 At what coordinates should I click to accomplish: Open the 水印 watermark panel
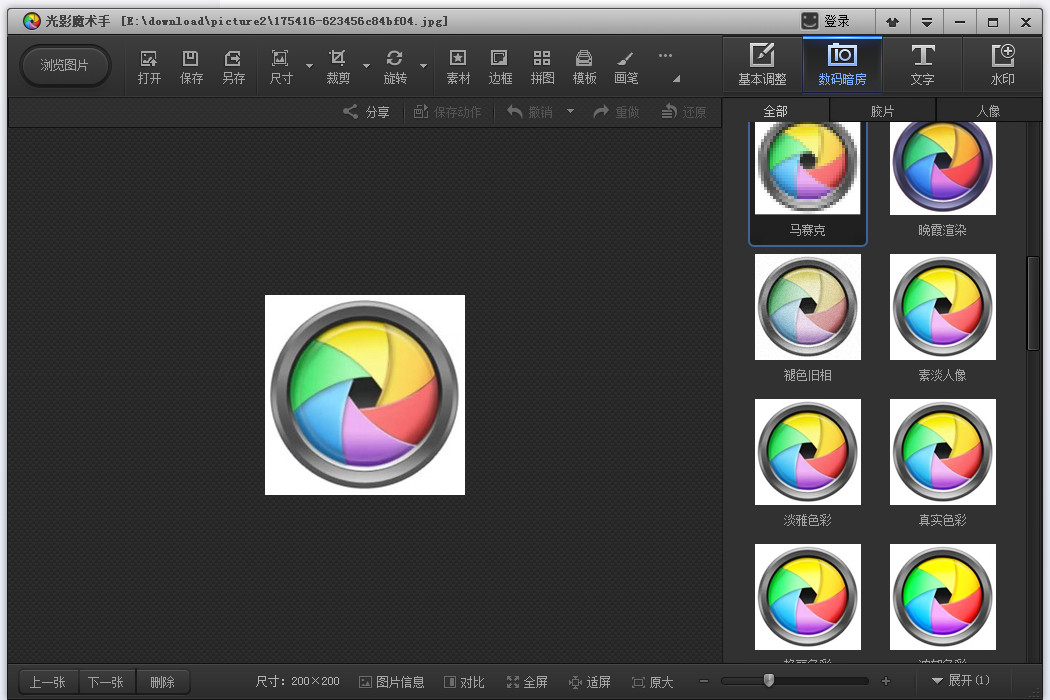pyautogui.click(x=1002, y=65)
